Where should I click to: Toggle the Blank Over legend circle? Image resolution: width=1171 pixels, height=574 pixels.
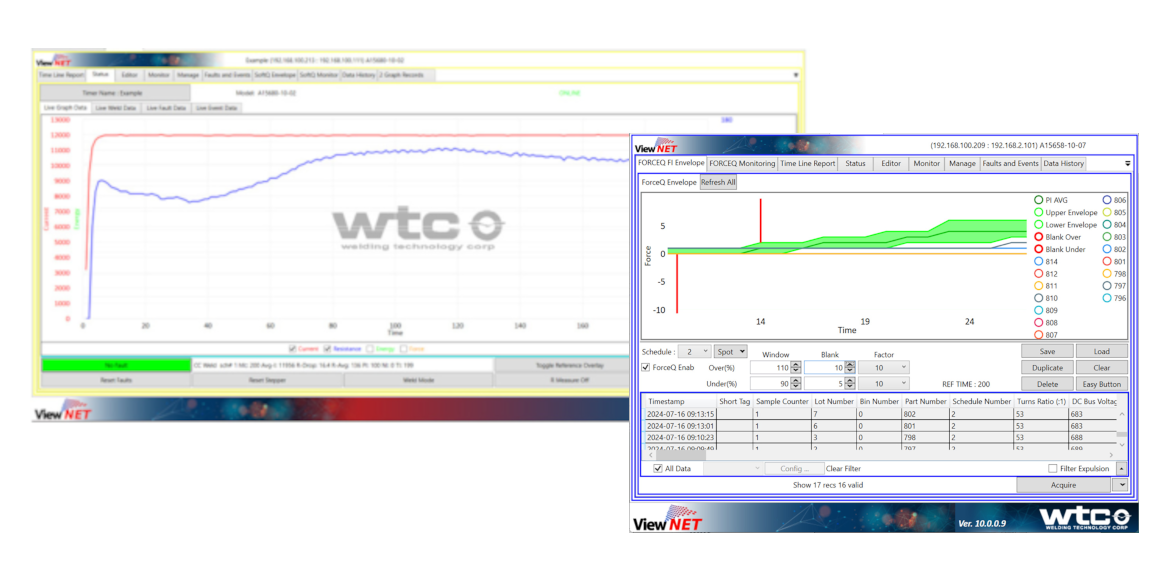tap(1038, 237)
